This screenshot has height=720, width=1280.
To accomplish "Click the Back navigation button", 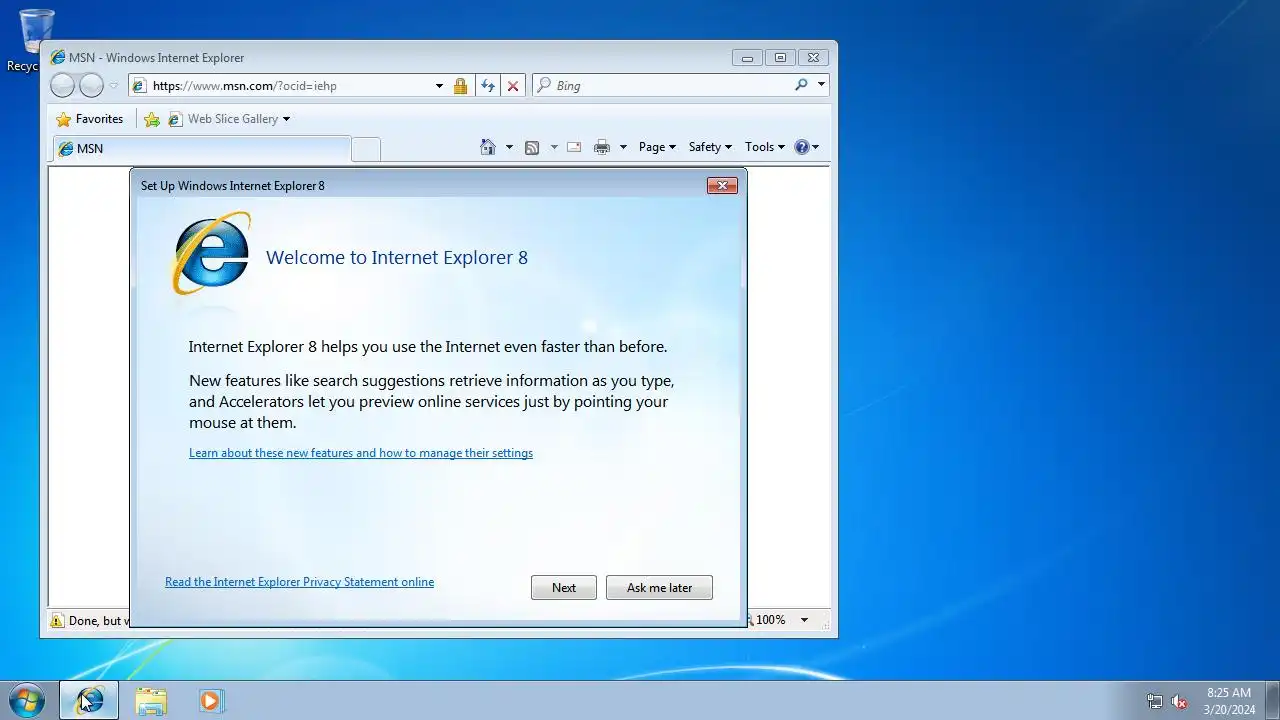I will pyautogui.click(x=62, y=86).
